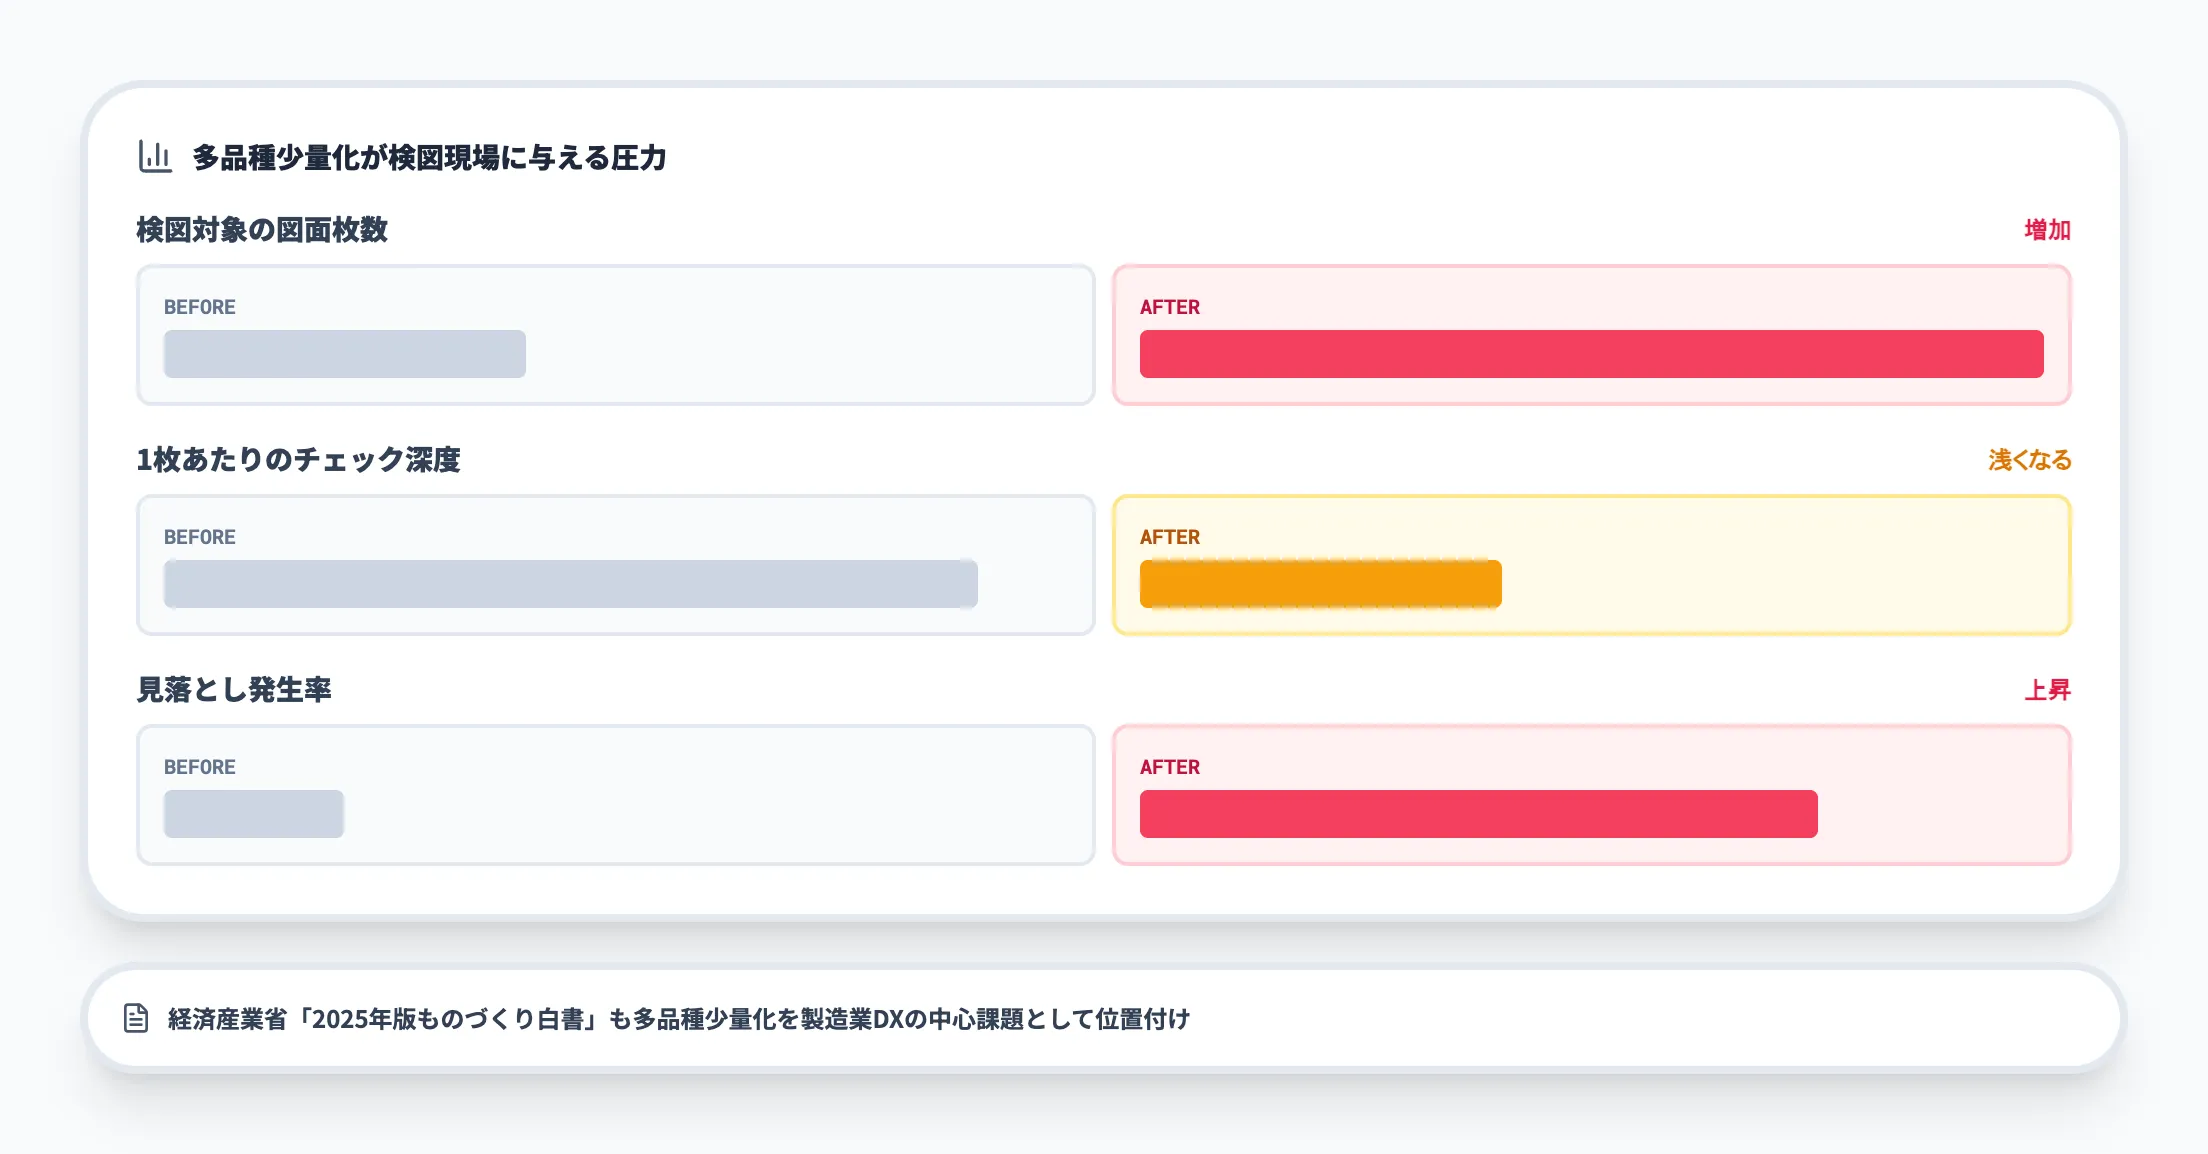Click the red AFTER bar under 検図対象の図面枚数

tap(1591, 354)
